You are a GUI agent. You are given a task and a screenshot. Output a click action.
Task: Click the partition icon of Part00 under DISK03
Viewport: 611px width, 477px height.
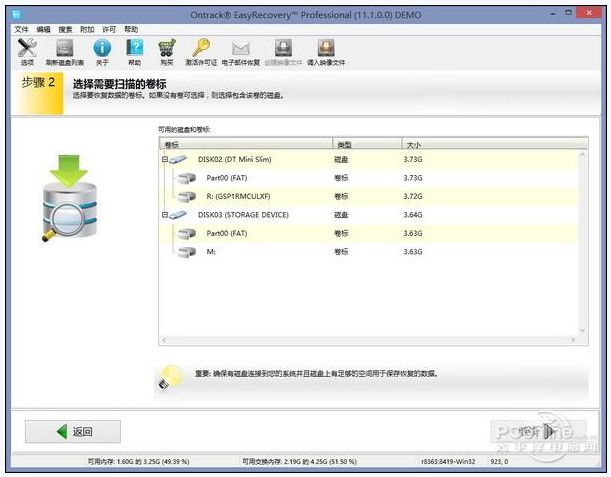(186, 233)
